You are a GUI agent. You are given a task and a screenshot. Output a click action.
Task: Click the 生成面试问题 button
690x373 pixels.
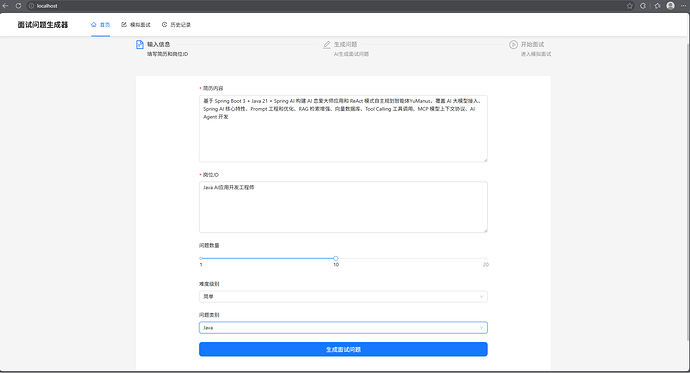coord(343,349)
